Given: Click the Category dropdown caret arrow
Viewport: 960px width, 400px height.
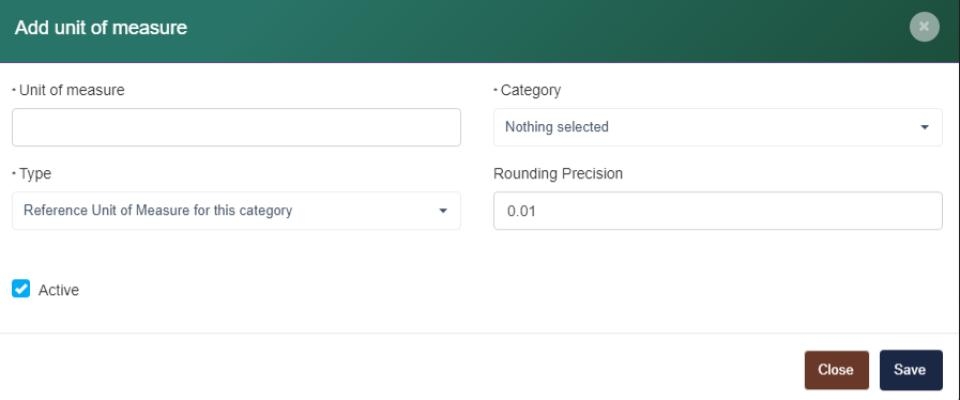Looking at the screenshot, I should pyautogui.click(x=924, y=128).
